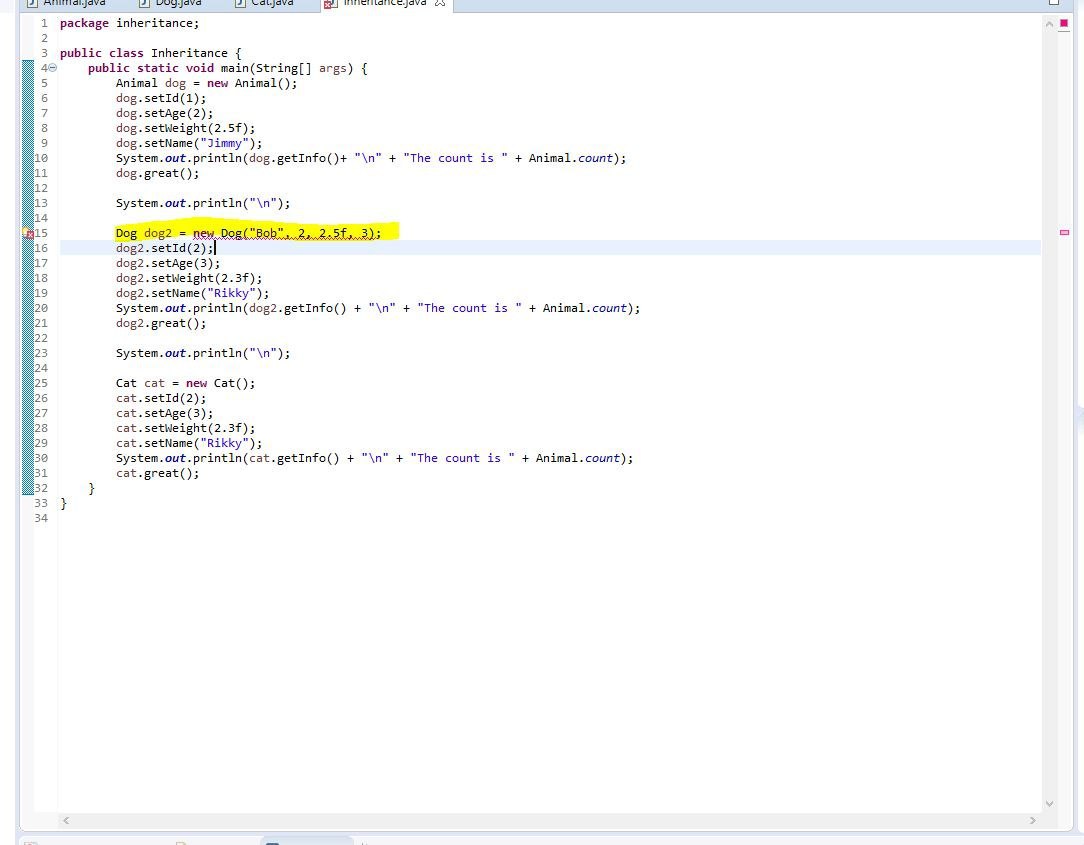The height and width of the screenshot is (845, 1084).
Task: Click the 'cat.great();' line
Action: [x=158, y=474]
